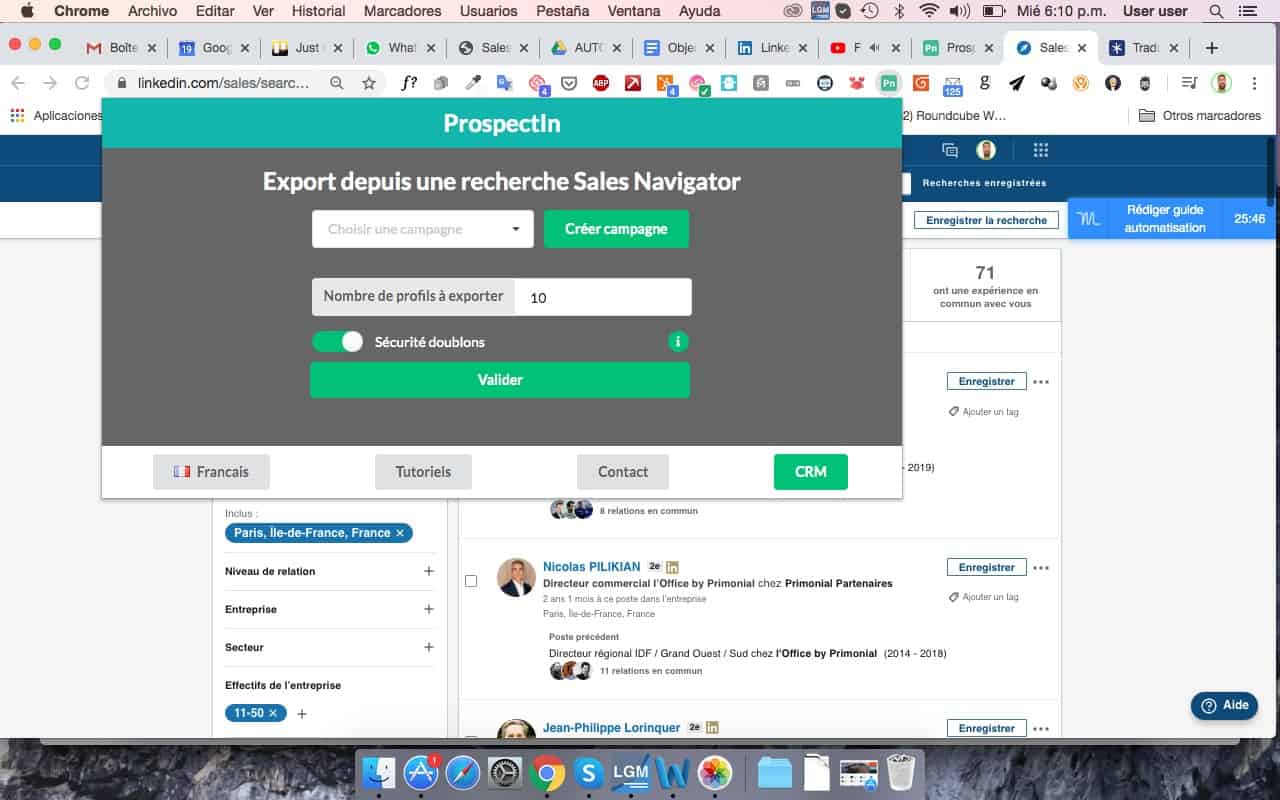Open Finder from the Dock

pyautogui.click(x=379, y=772)
